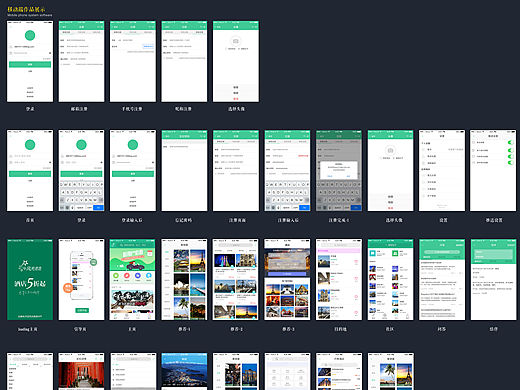Click orange round badge on 引导页 mockup
This screenshot has height=390, width=520.
click(68, 288)
